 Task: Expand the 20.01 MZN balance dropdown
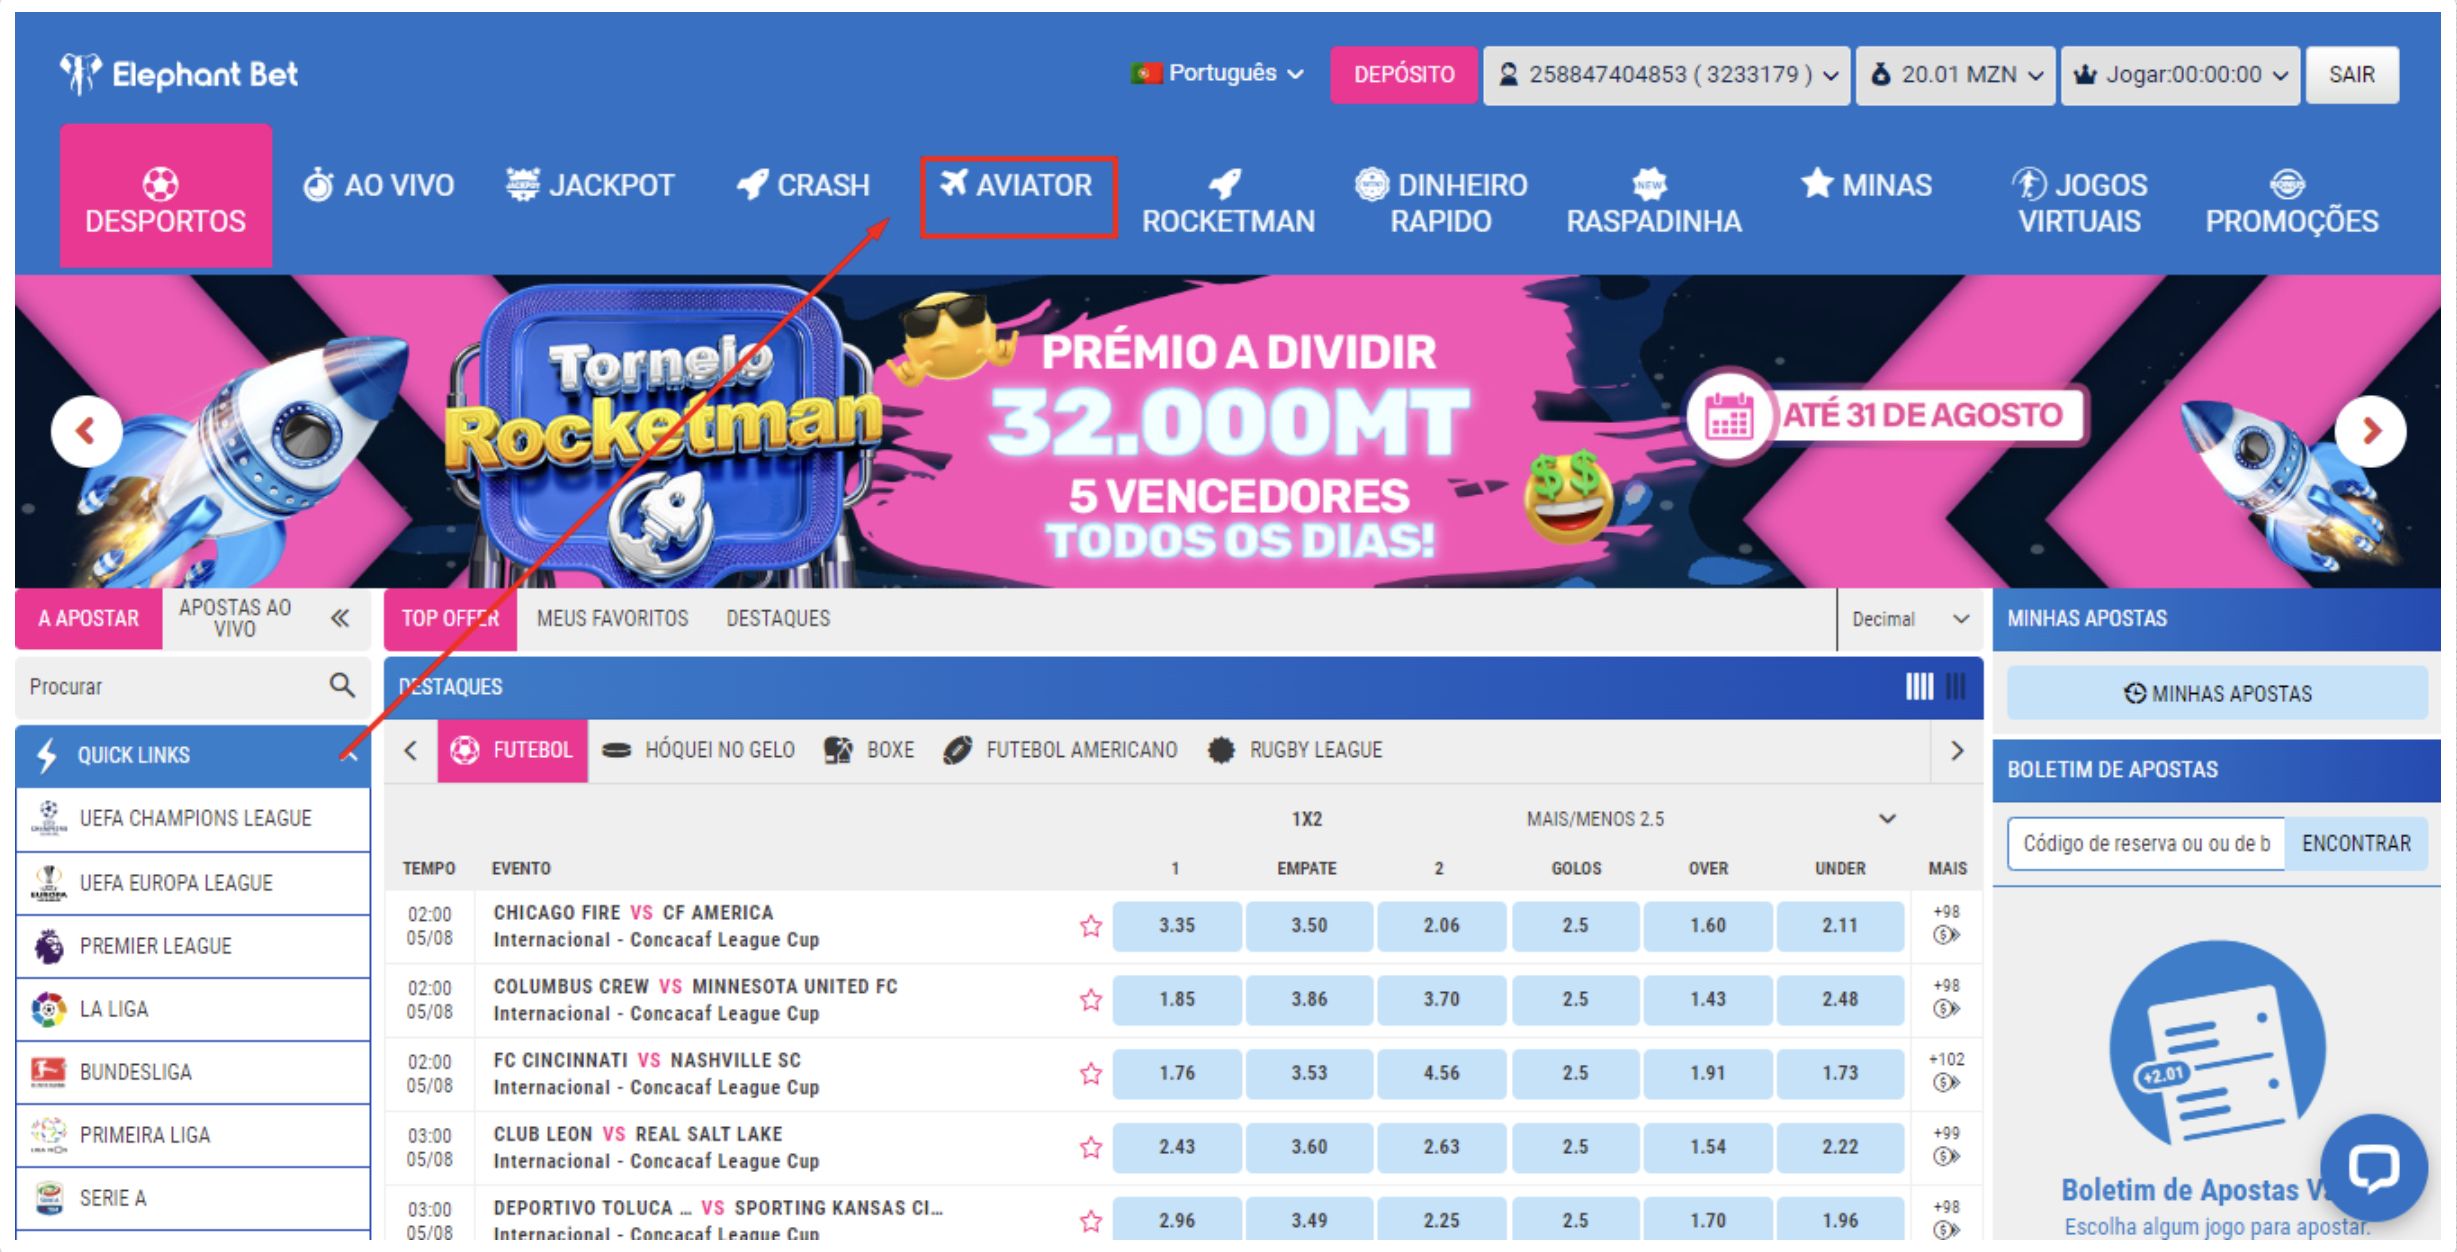pyautogui.click(x=1956, y=74)
